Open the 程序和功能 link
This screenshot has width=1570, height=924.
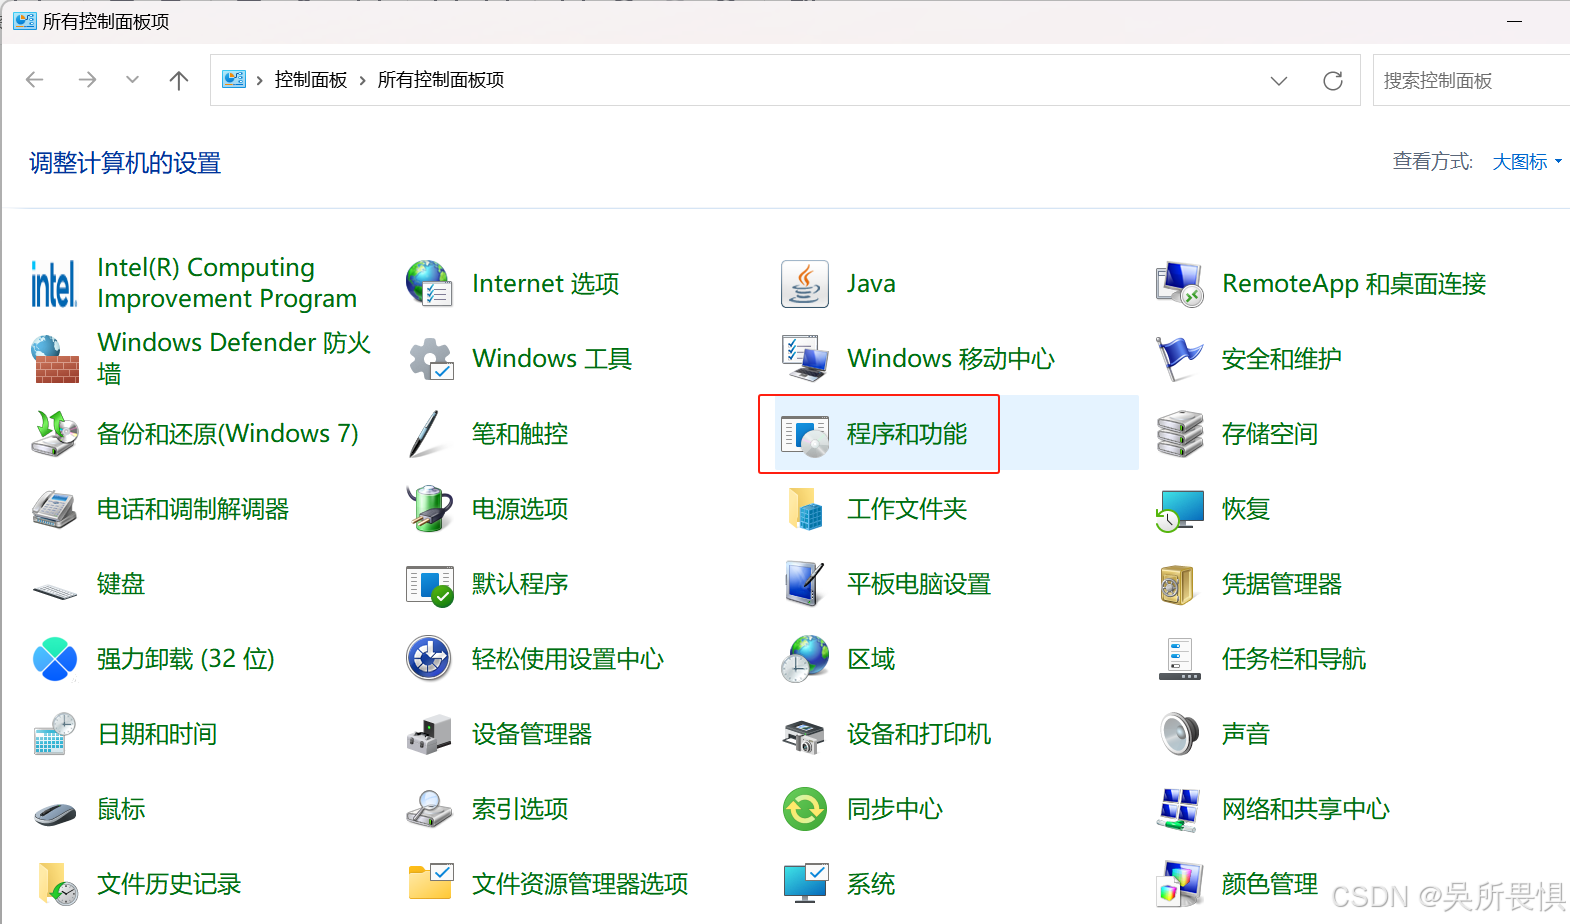click(x=907, y=434)
